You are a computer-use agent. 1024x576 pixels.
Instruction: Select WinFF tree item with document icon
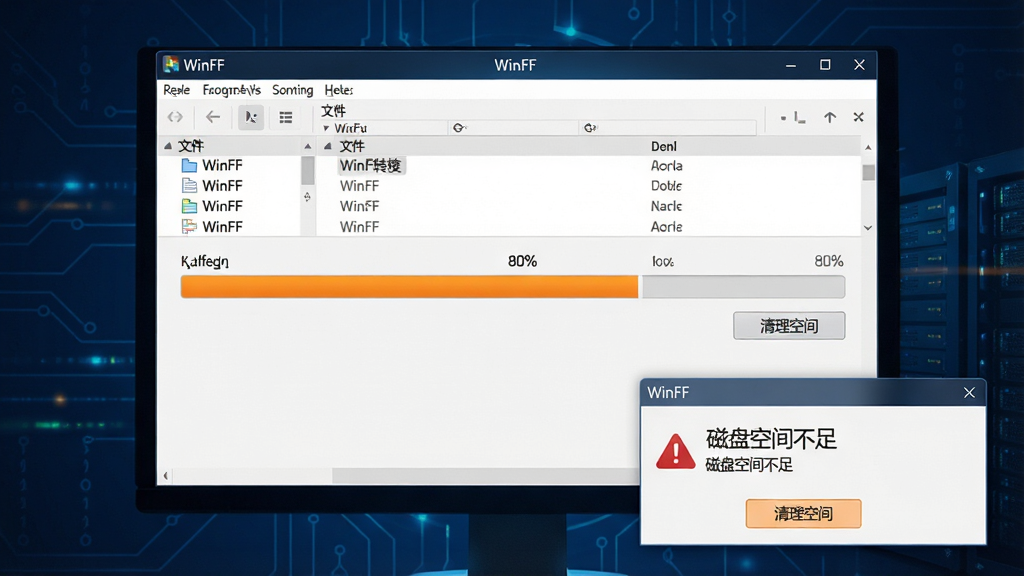pos(222,185)
